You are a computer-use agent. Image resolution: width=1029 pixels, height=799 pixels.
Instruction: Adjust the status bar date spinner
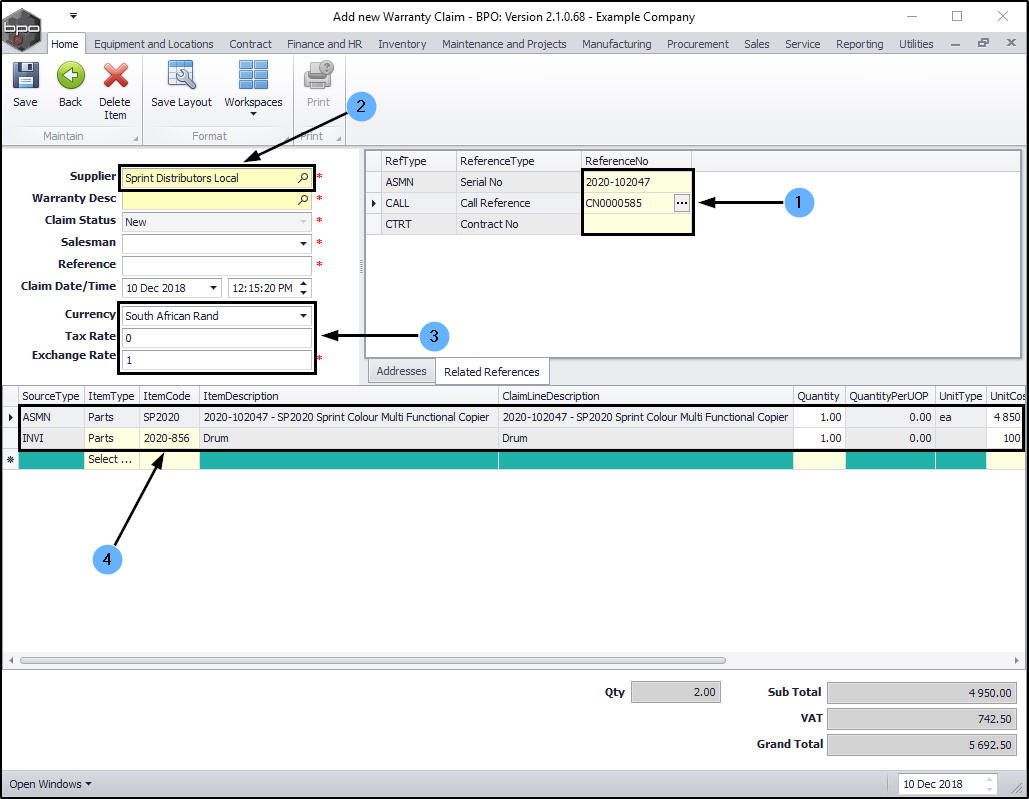[990, 784]
